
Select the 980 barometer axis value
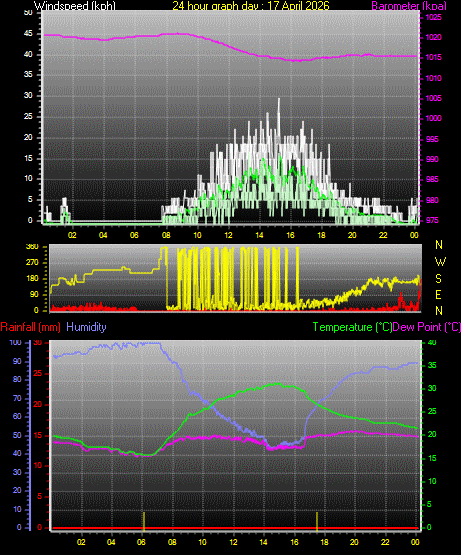pos(432,200)
